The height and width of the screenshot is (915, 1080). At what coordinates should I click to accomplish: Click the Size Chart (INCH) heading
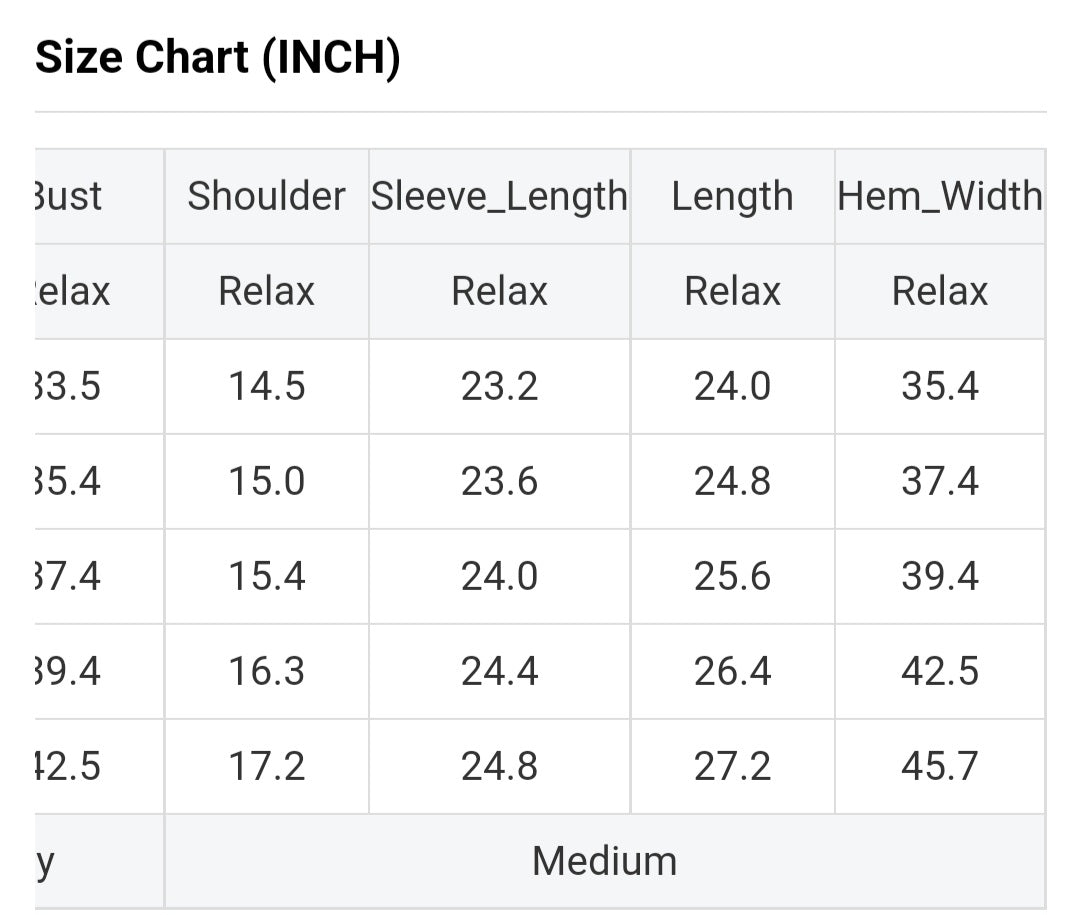click(x=218, y=58)
